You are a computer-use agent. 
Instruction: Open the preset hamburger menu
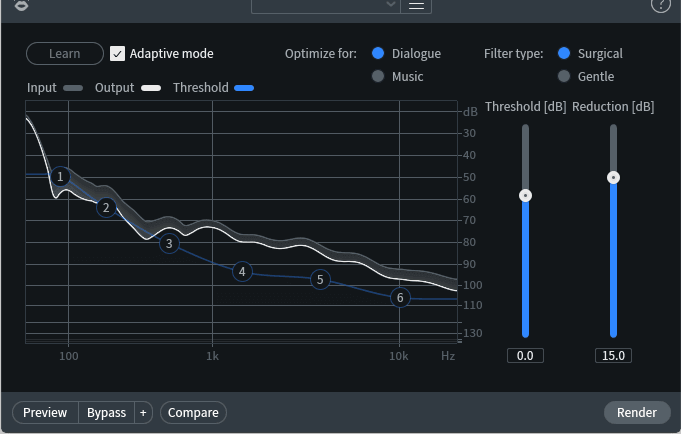(x=416, y=6)
